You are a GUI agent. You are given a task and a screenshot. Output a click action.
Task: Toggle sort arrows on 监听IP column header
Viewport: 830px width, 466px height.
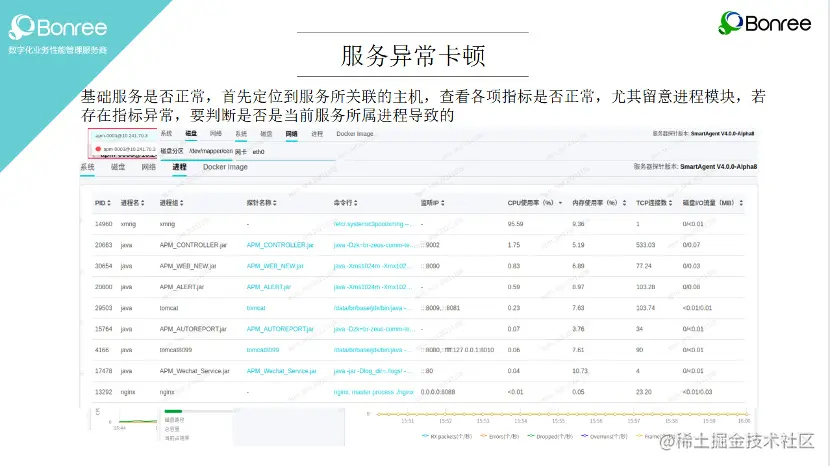[x=443, y=203]
